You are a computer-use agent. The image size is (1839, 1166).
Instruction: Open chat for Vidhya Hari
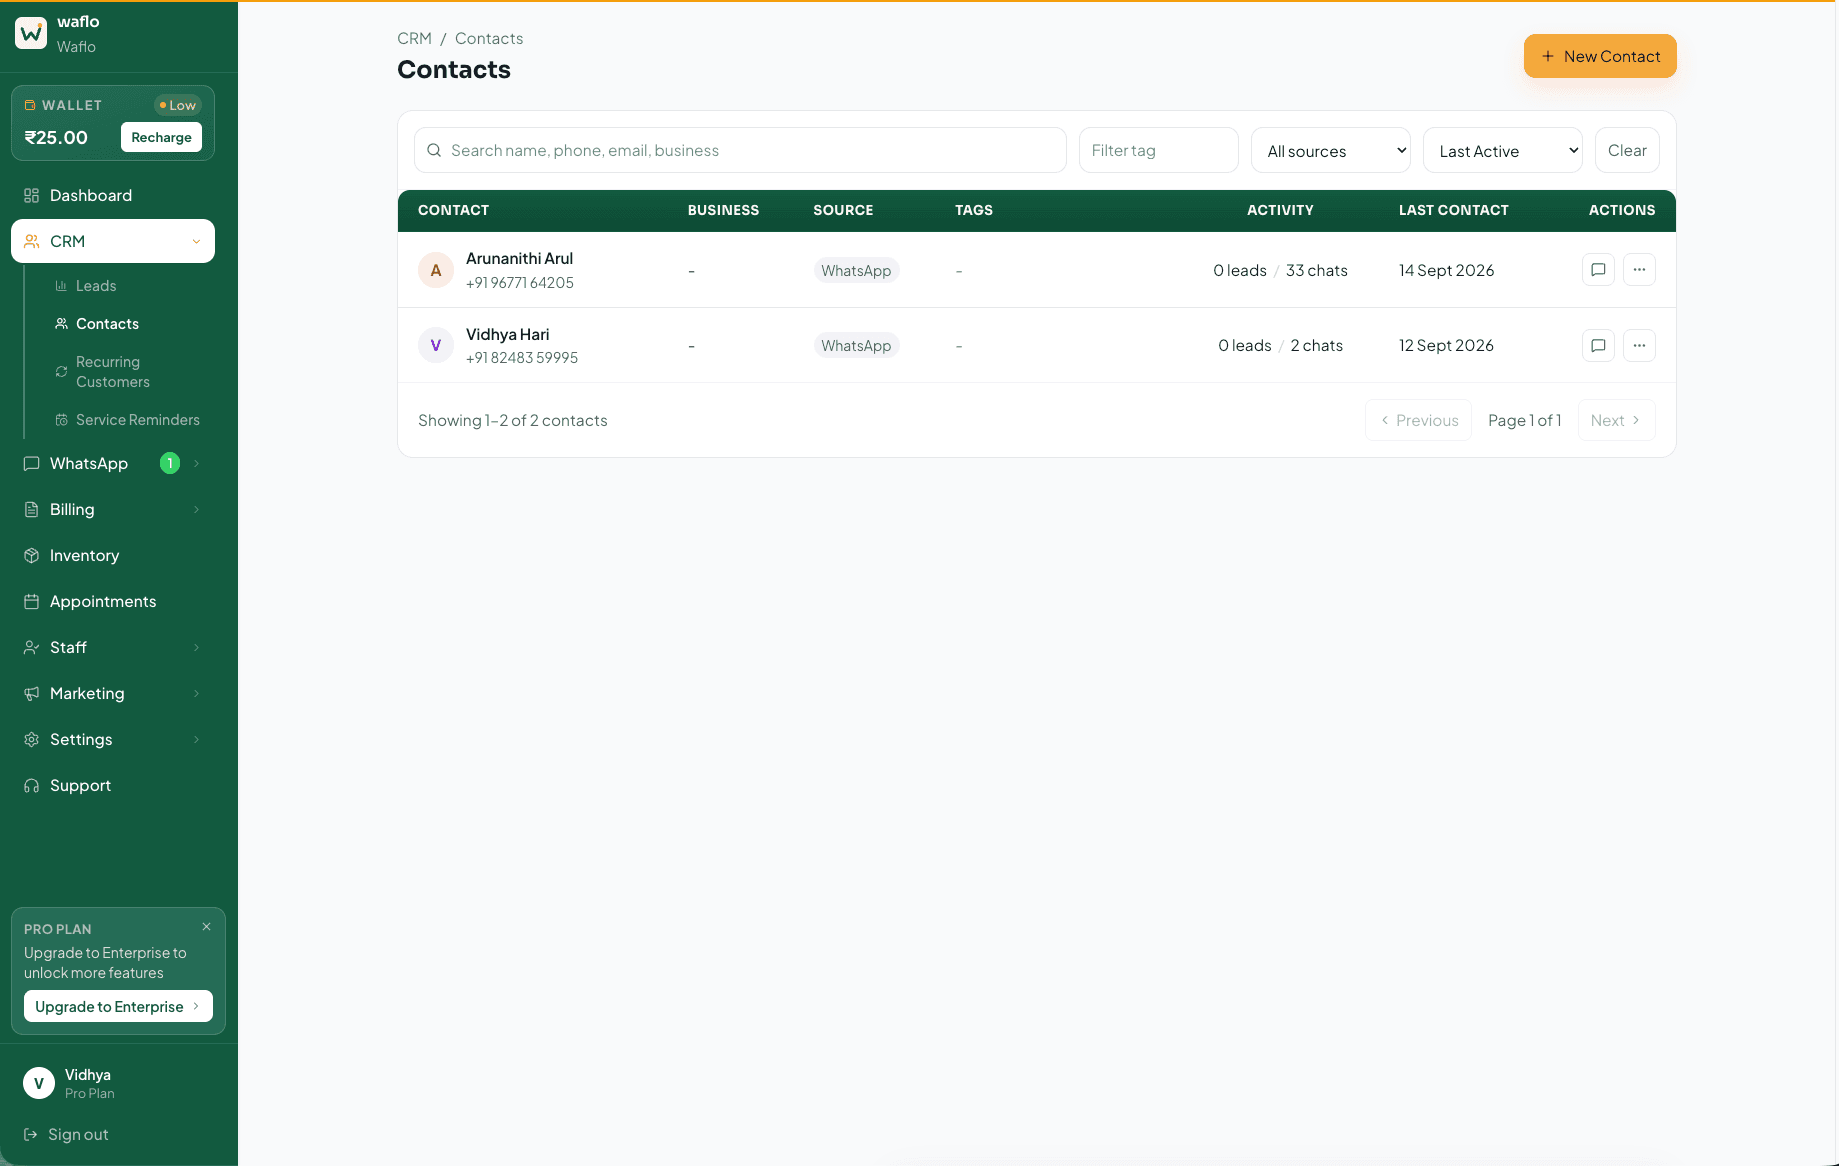pyautogui.click(x=1598, y=346)
